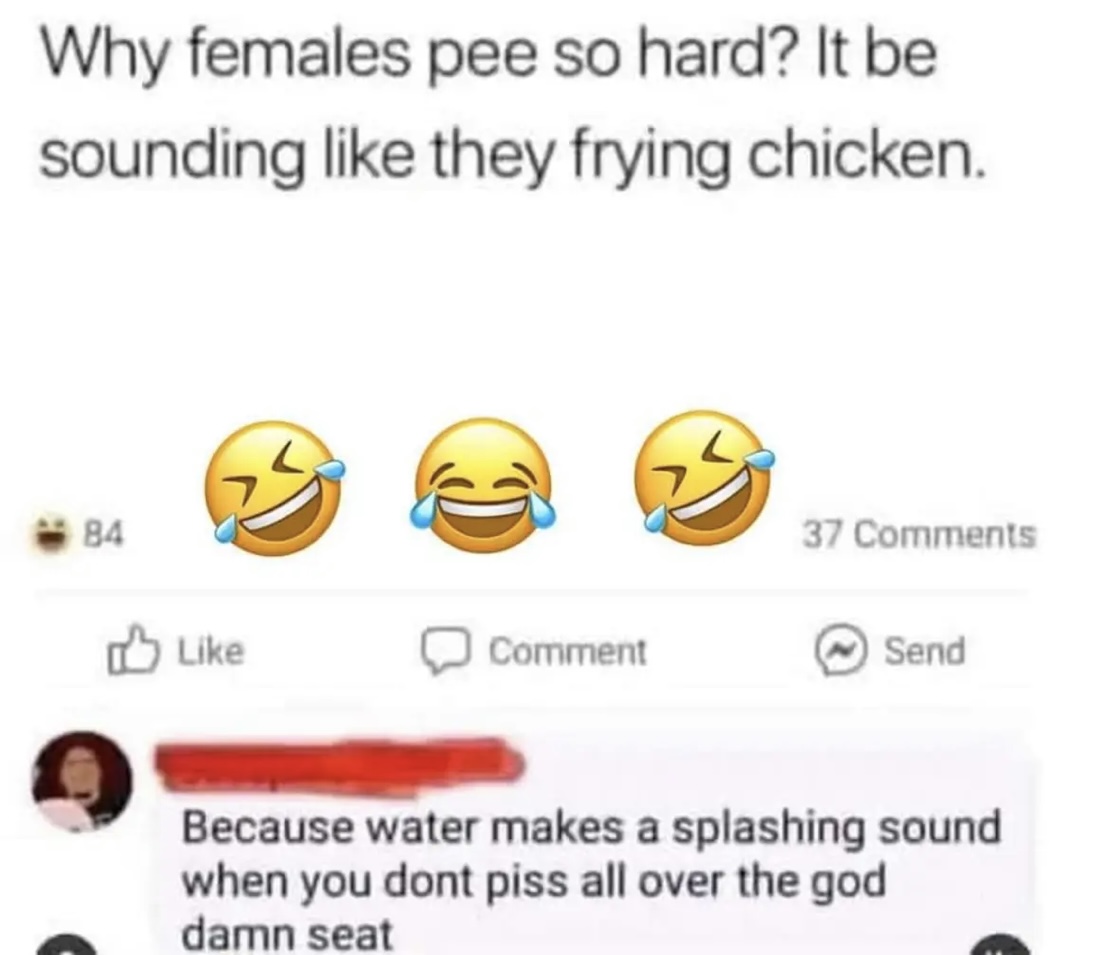Open the commenter's profile picture
The width and height of the screenshot is (1108, 955).
[82, 782]
